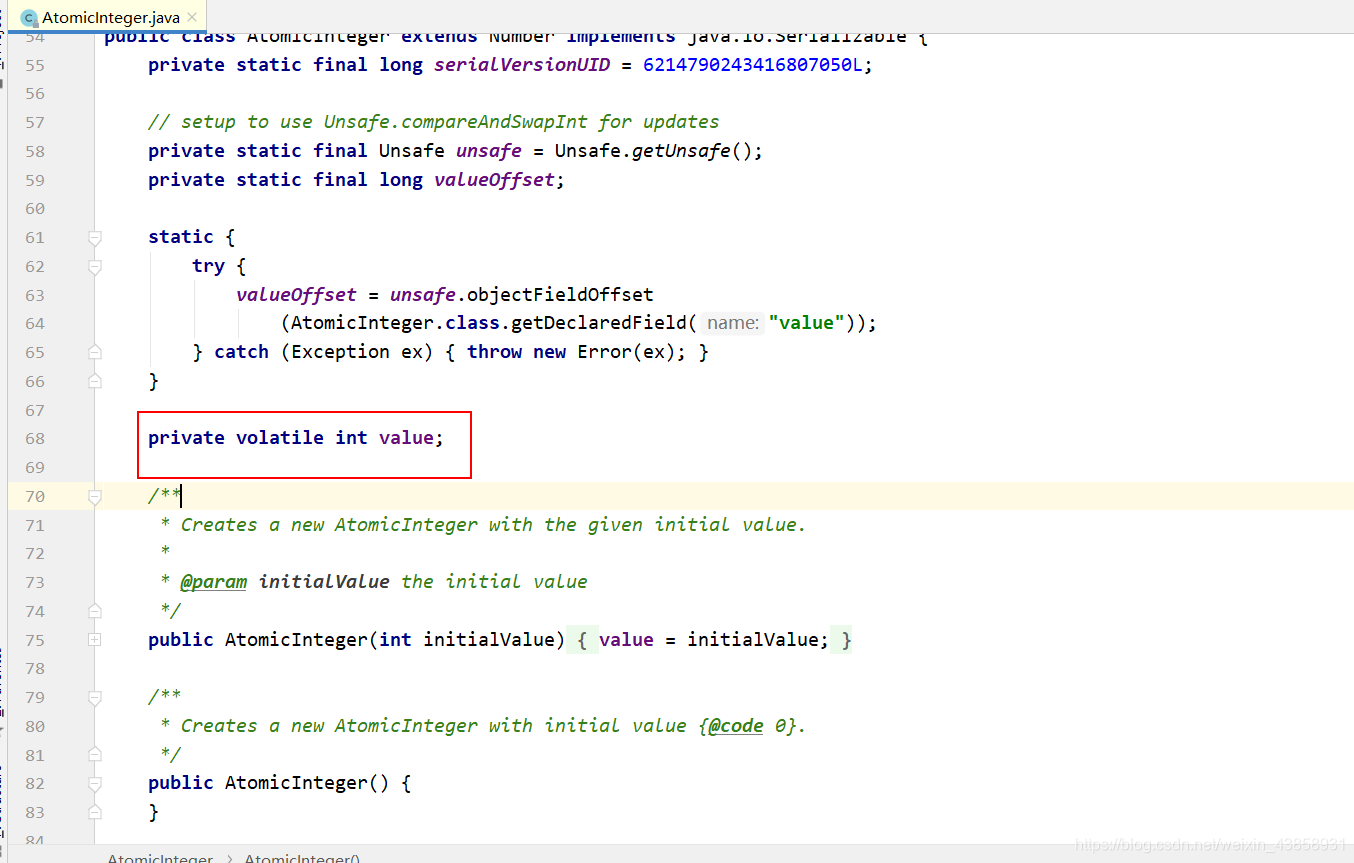Click the Unsafe type name on line 58

[x=411, y=151]
